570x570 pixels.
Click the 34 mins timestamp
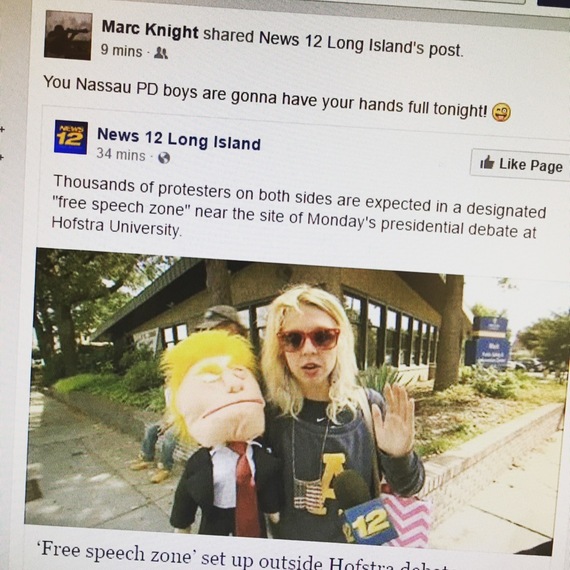(x=121, y=154)
